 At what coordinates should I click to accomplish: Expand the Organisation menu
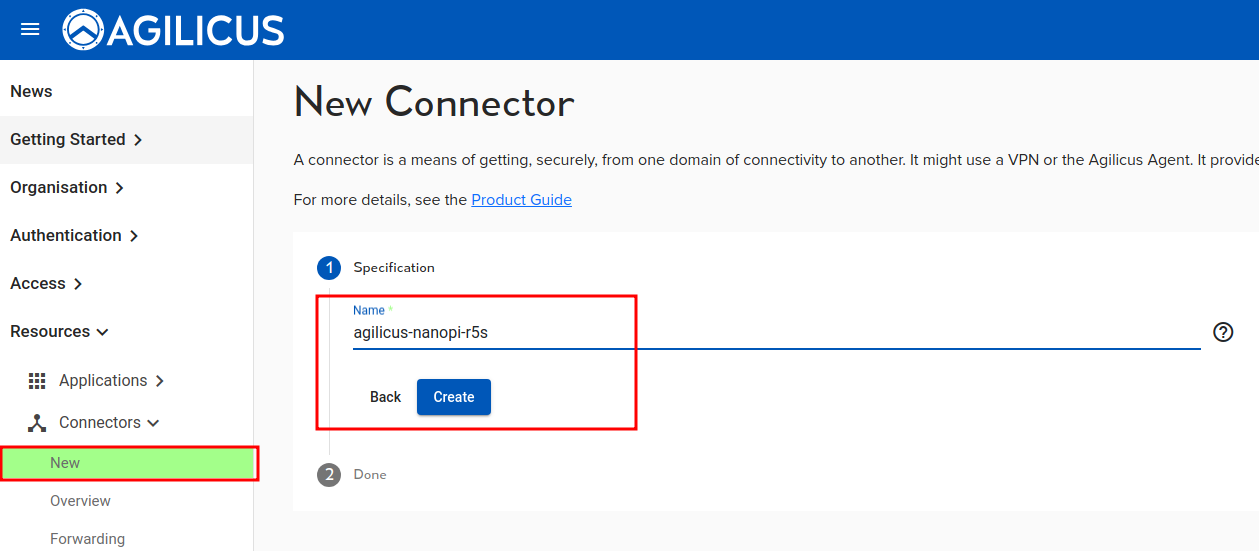pos(67,188)
